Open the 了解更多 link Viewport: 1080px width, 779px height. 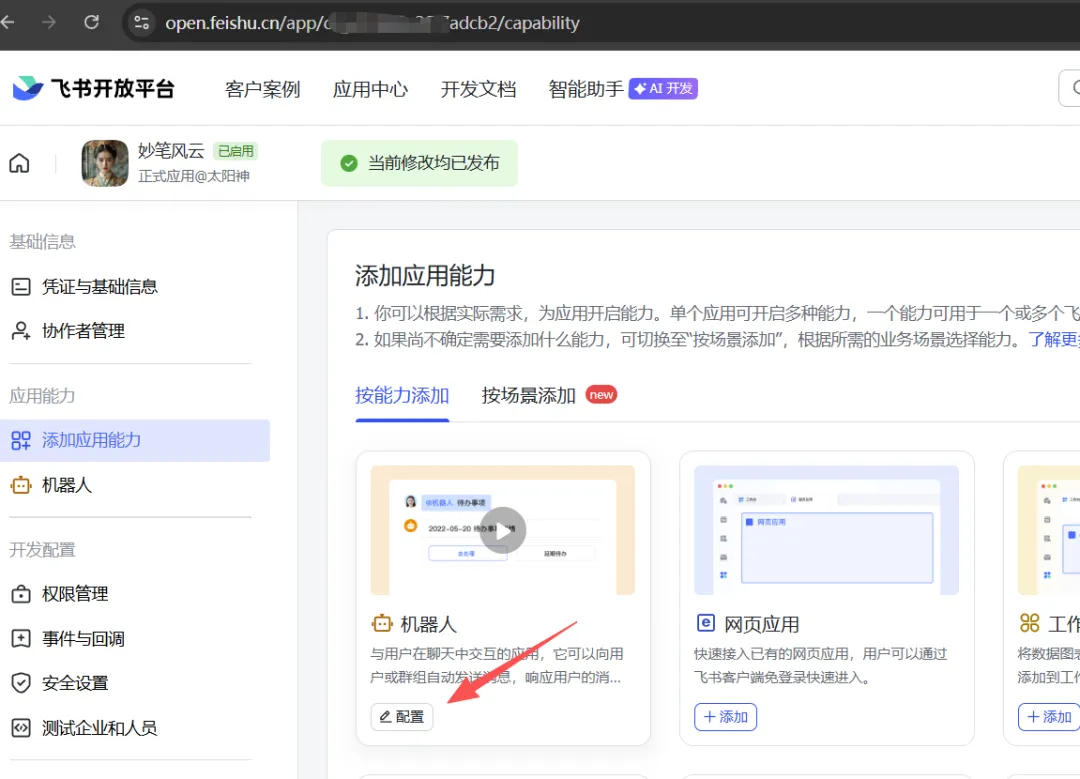coord(1054,340)
